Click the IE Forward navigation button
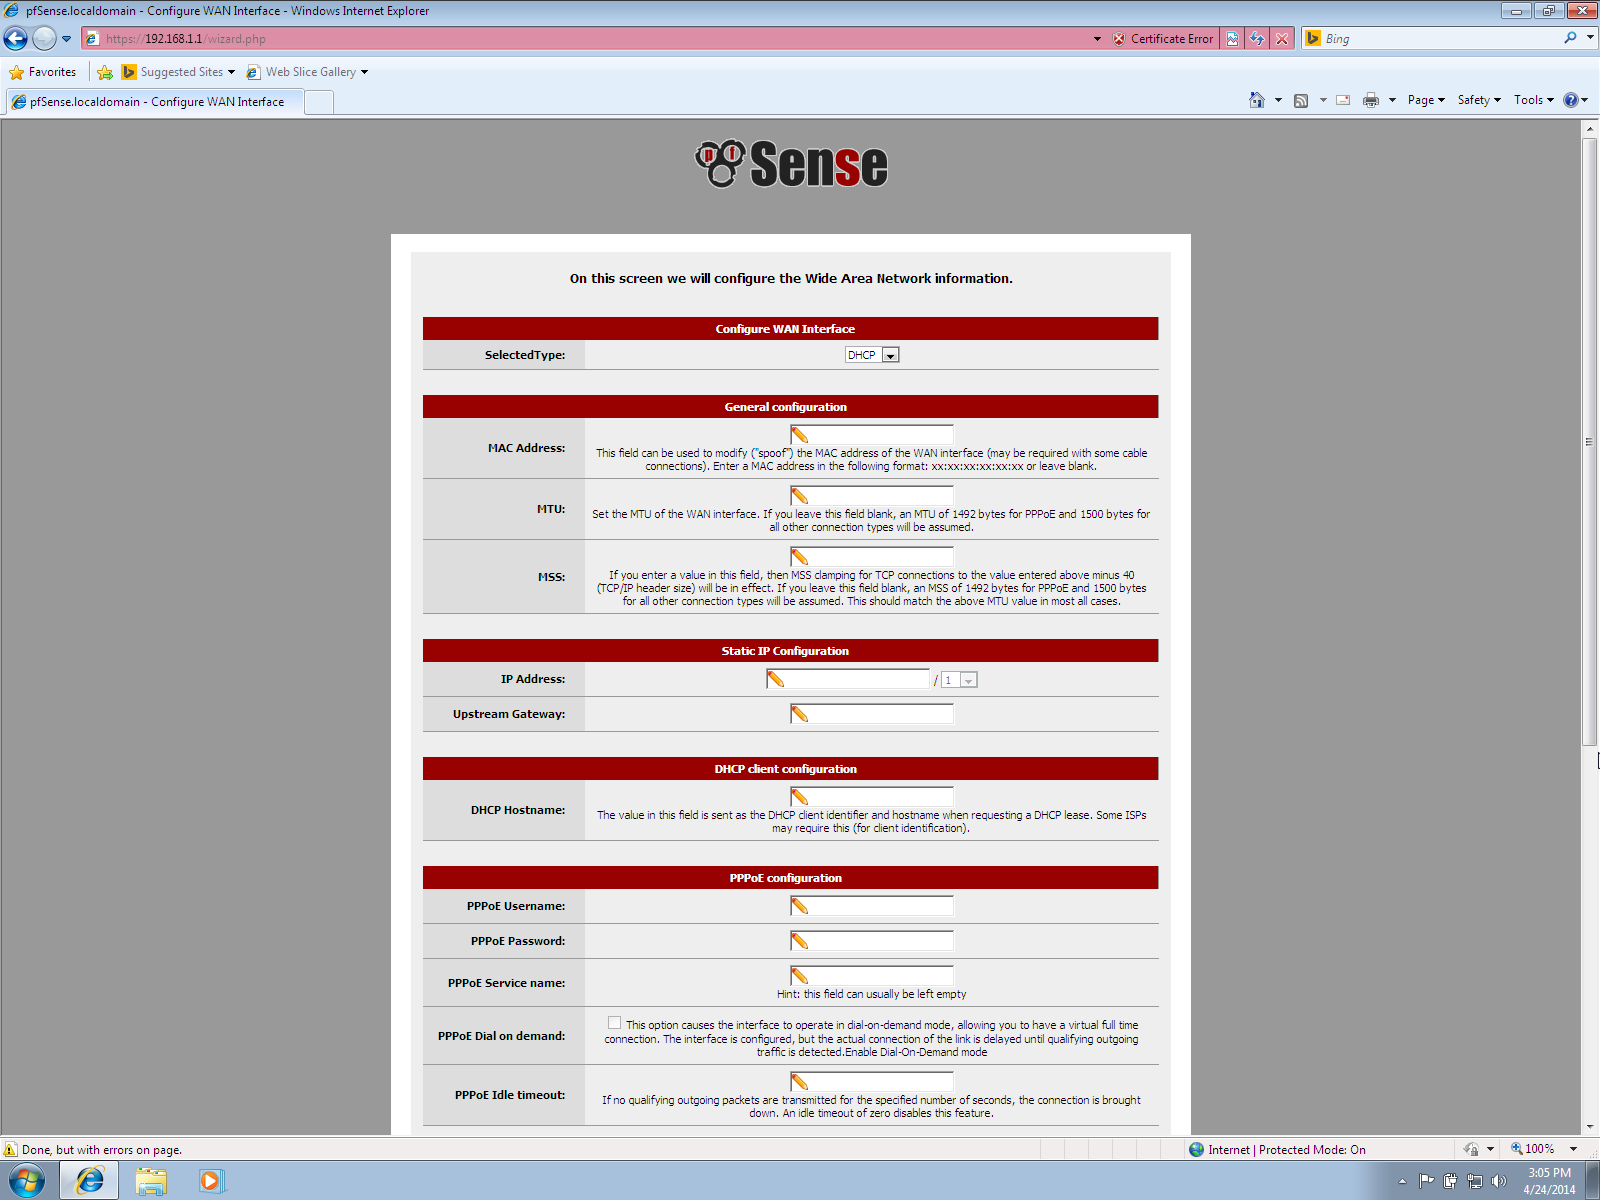The image size is (1600, 1200). coord(44,39)
